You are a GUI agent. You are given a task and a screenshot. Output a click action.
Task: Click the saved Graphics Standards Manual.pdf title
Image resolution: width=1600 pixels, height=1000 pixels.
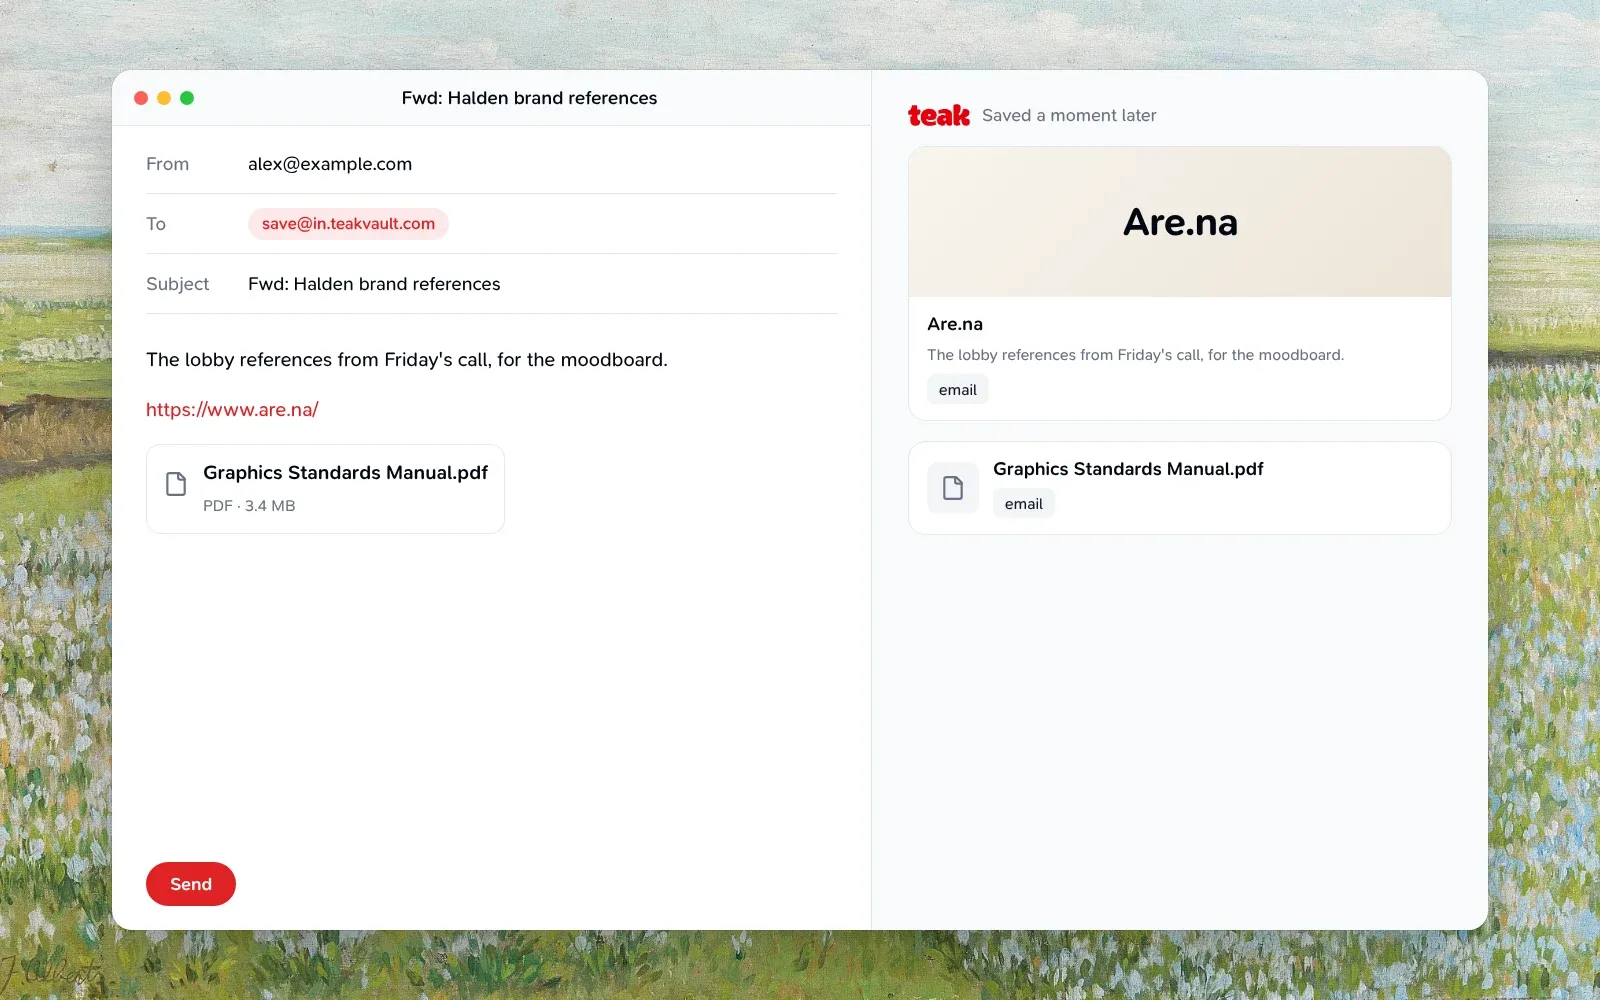pyautogui.click(x=1128, y=469)
